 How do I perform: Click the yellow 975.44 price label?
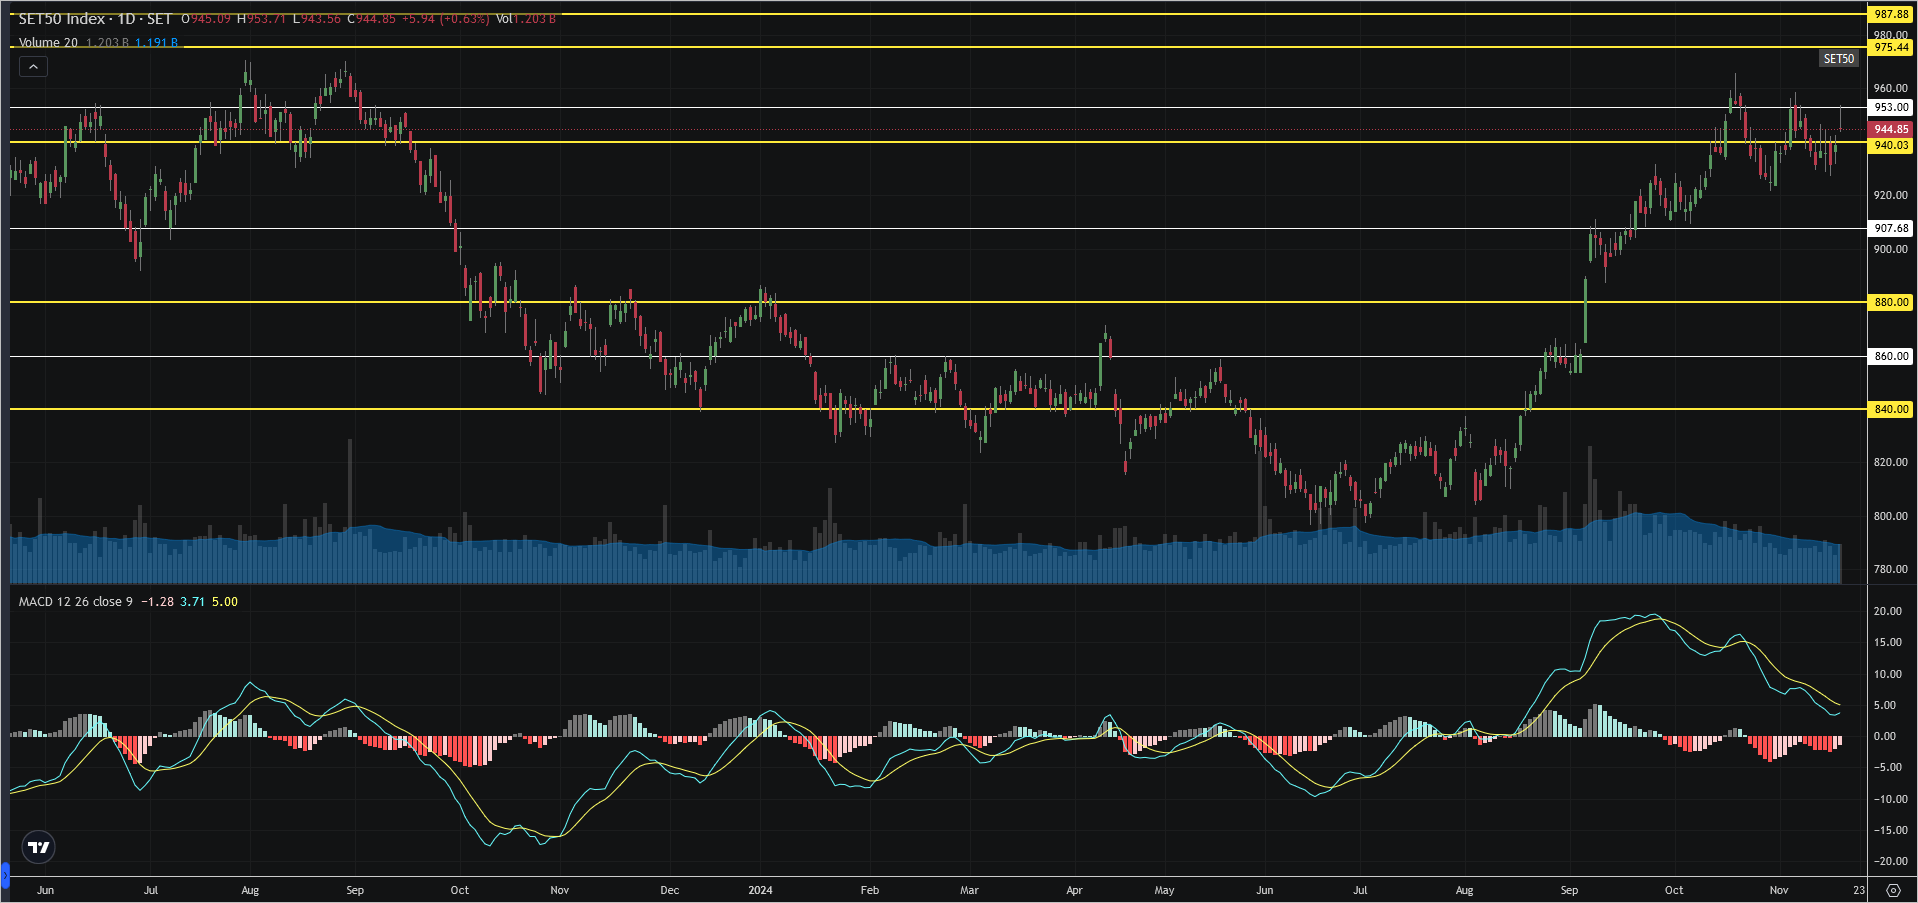click(x=1890, y=47)
